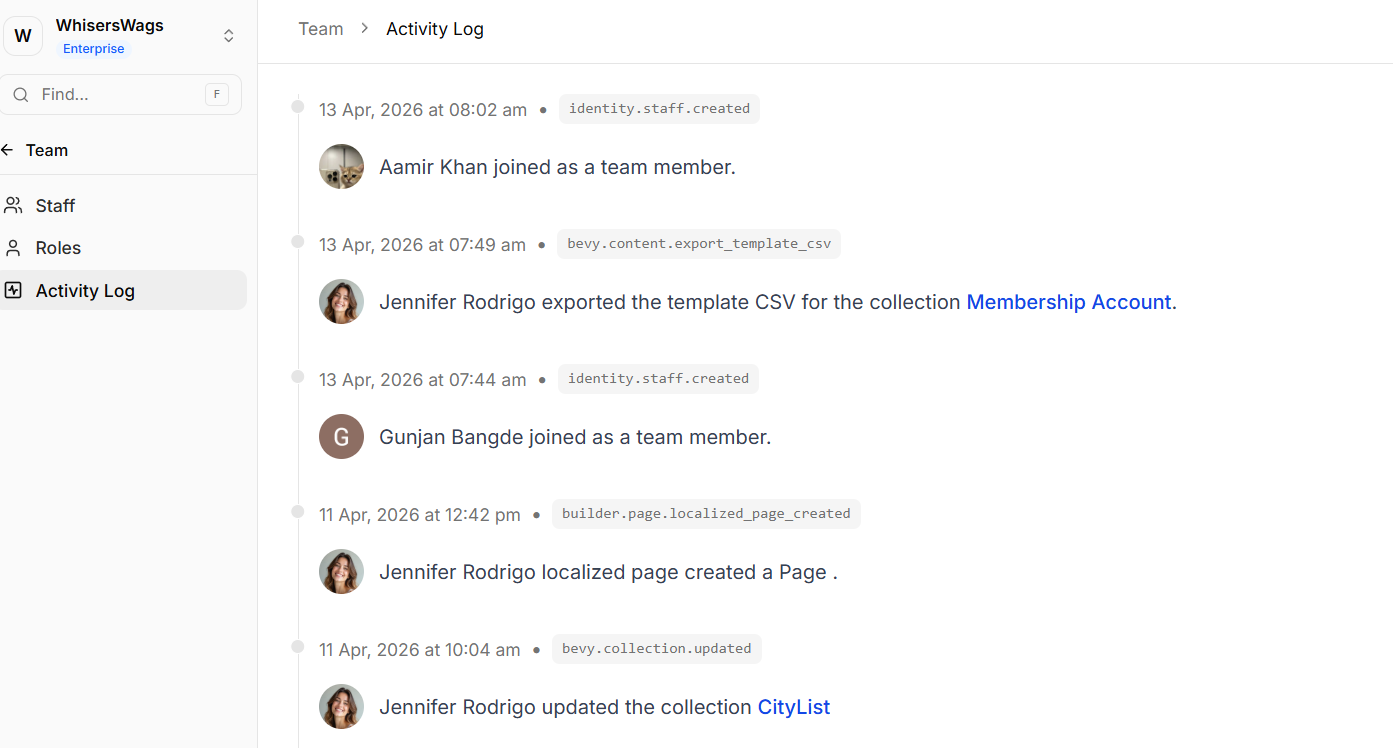1393x748 pixels.
Task: Select Activity Log in the sidebar
Action: 85,291
